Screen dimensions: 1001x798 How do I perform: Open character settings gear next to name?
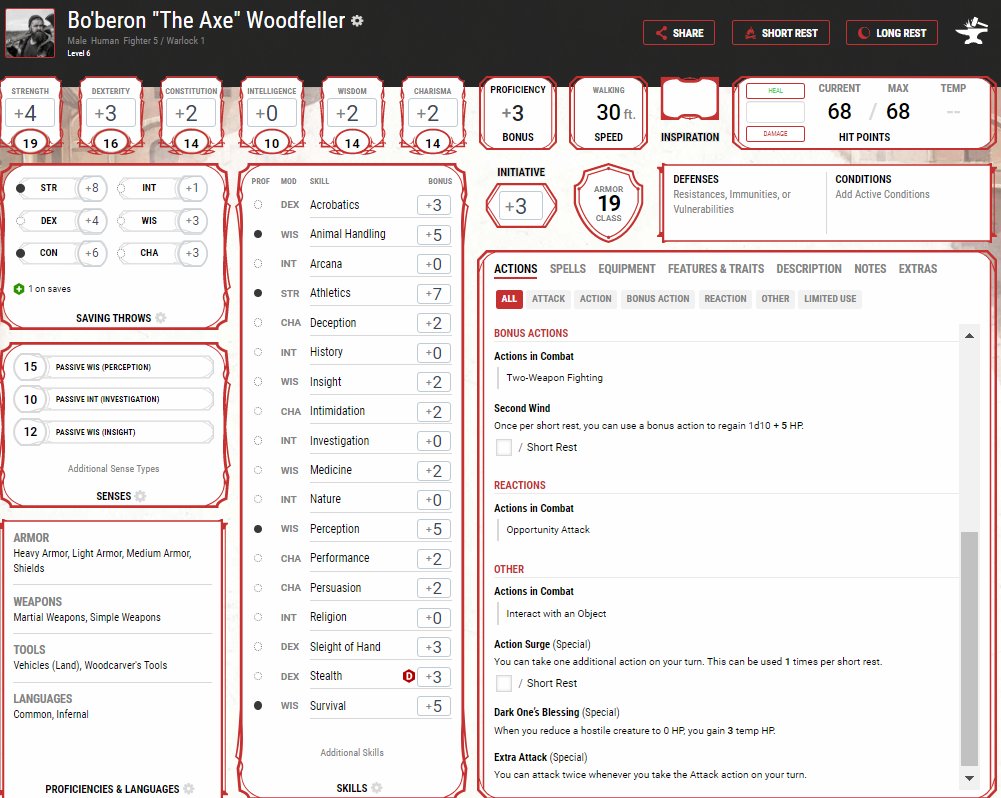pyautogui.click(x=358, y=20)
